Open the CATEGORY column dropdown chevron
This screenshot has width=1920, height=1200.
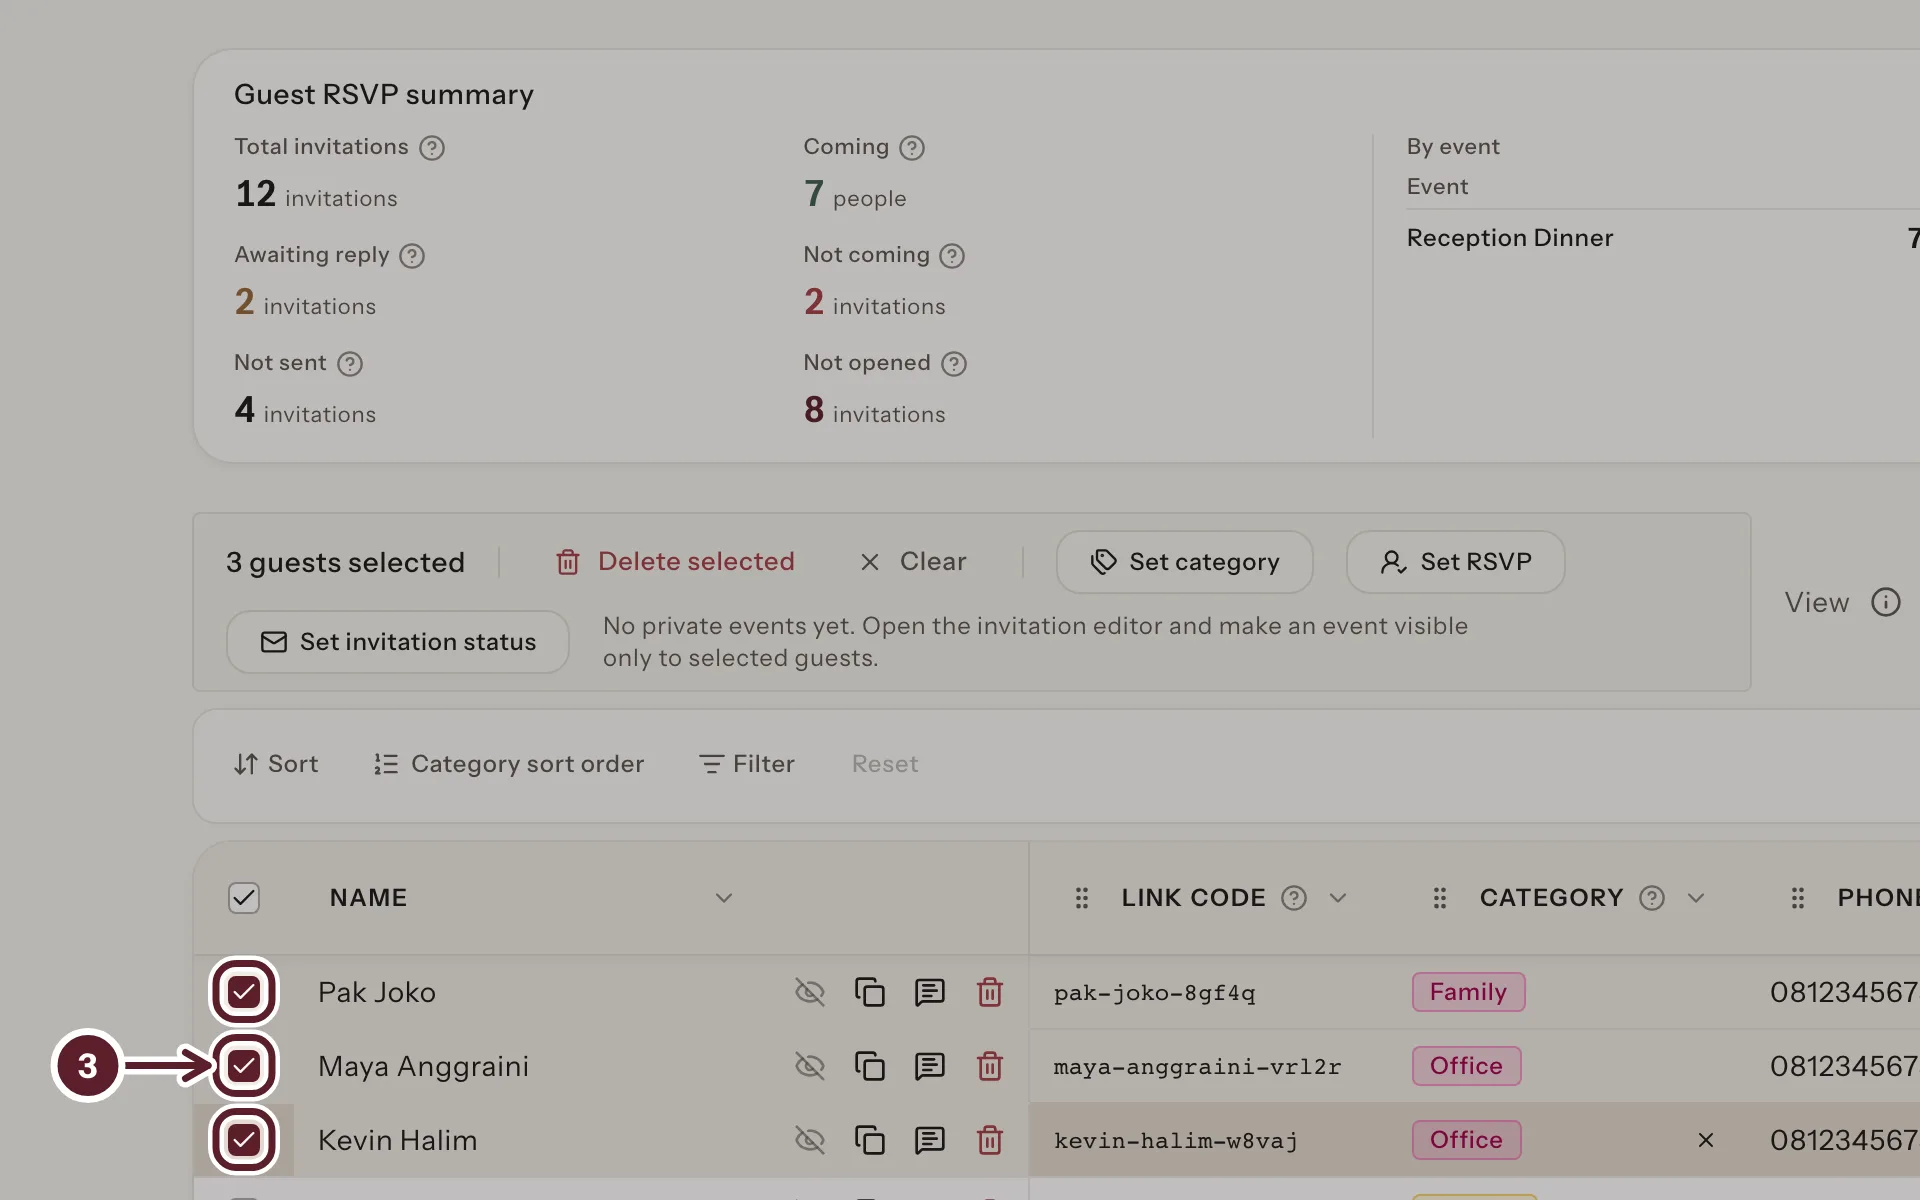pos(1696,898)
